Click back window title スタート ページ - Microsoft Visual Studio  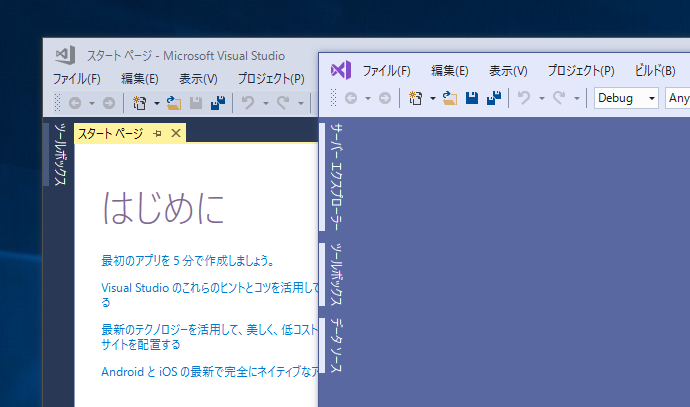(x=186, y=56)
